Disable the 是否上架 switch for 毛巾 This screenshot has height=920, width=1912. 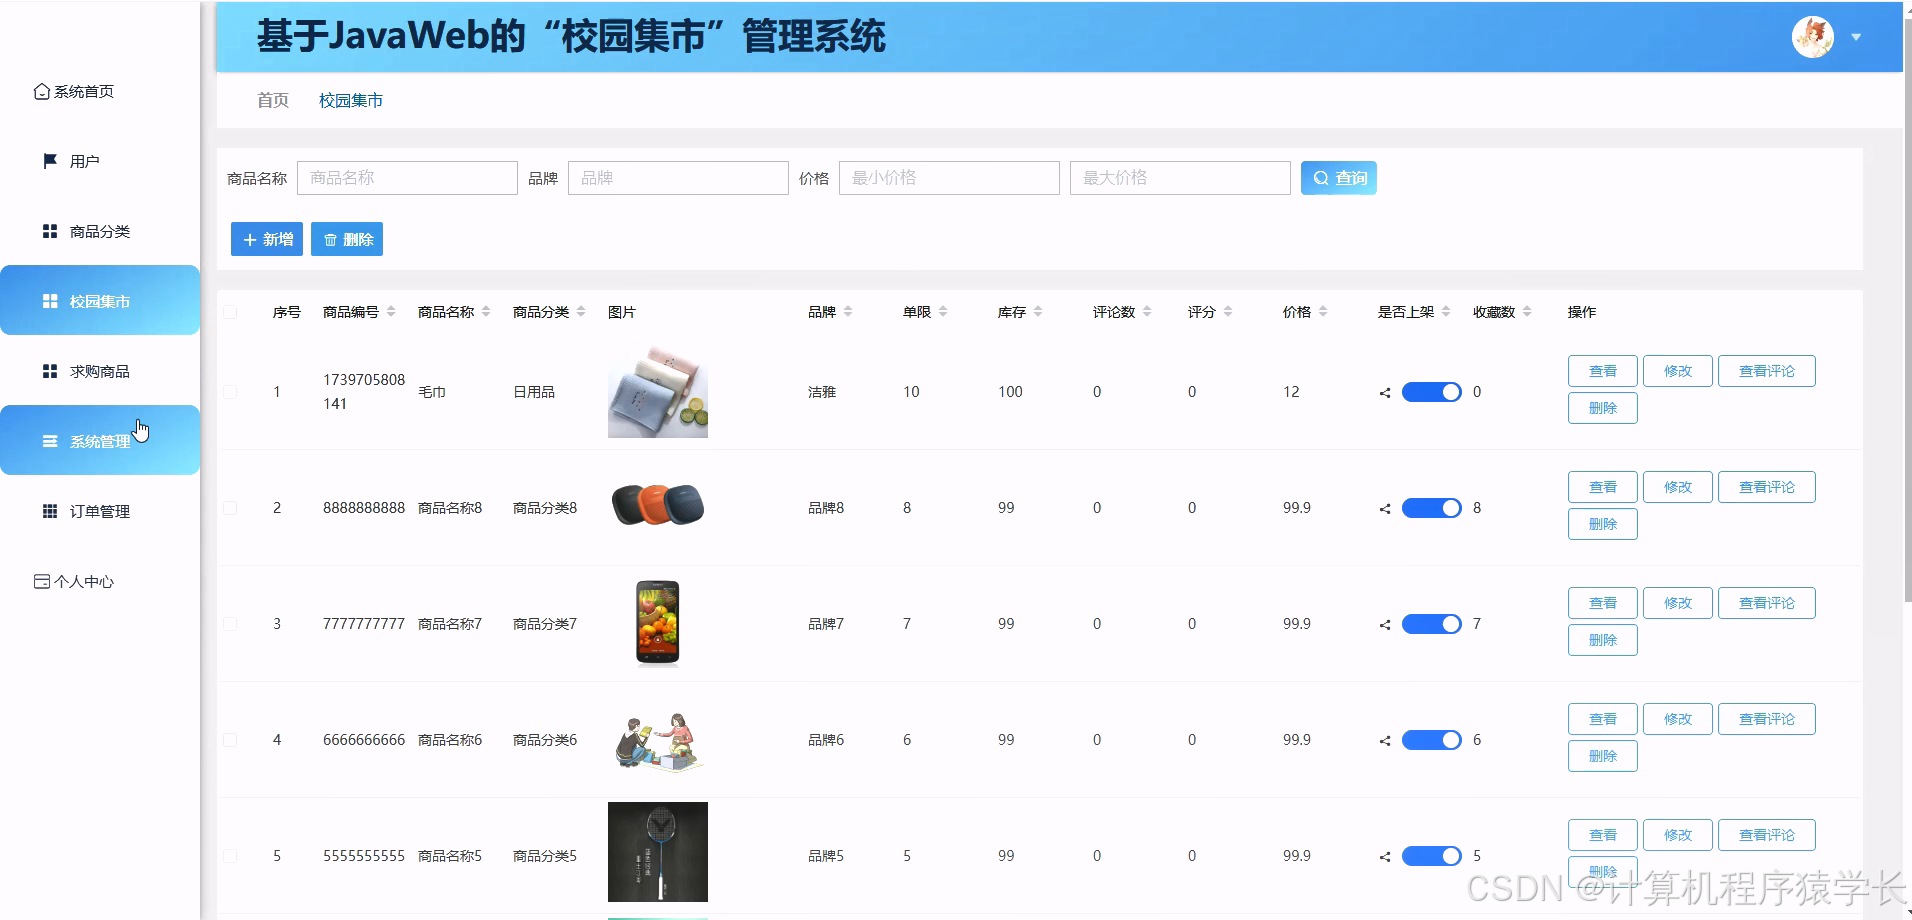coord(1432,392)
